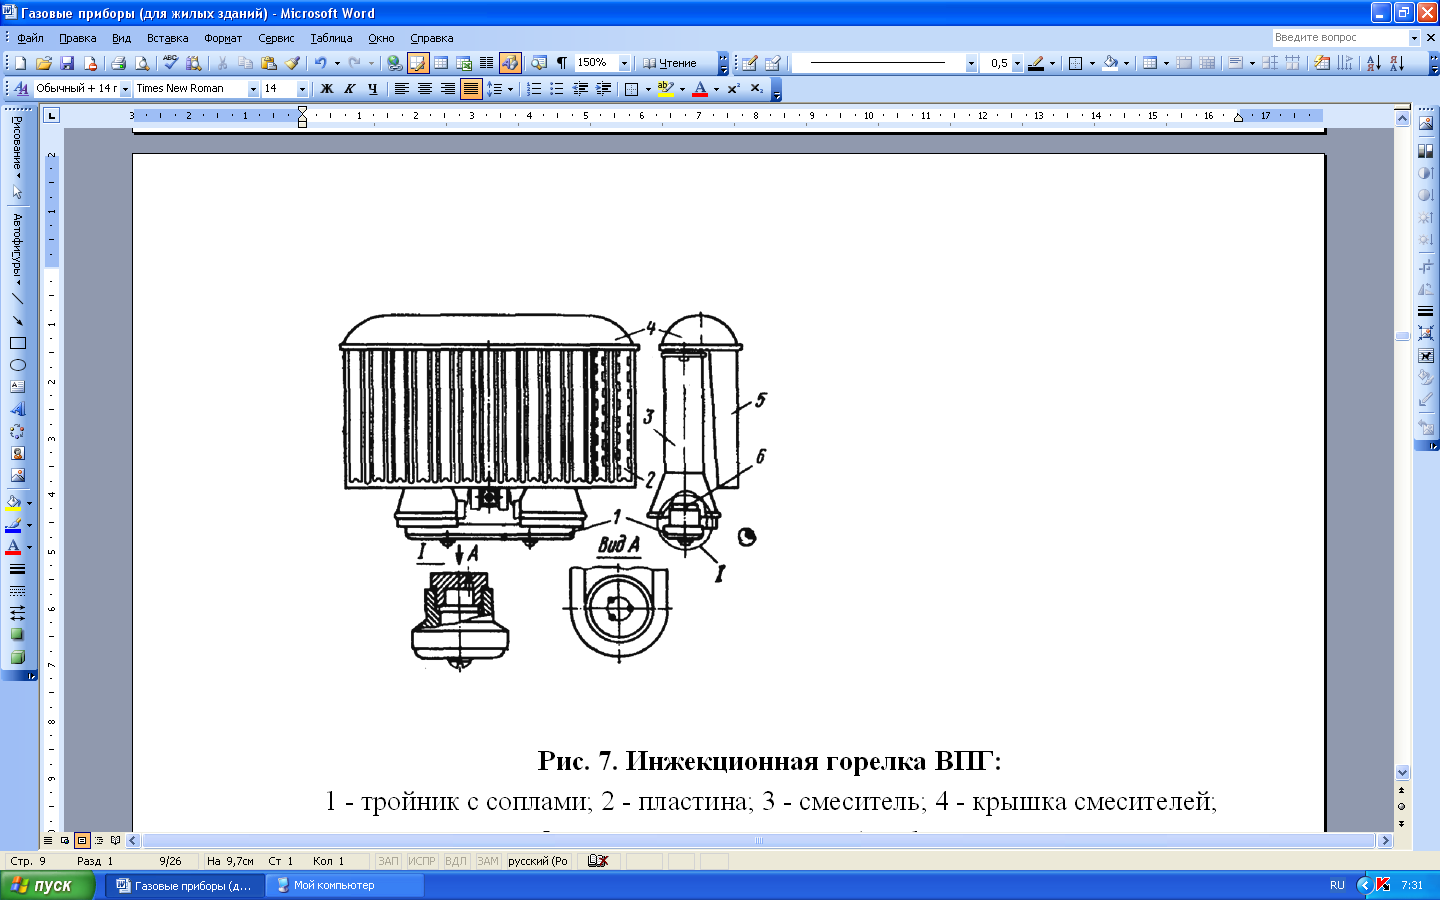Open the font size 14 dropdown
Image resolution: width=1440 pixels, height=900 pixels.
point(302,89)
